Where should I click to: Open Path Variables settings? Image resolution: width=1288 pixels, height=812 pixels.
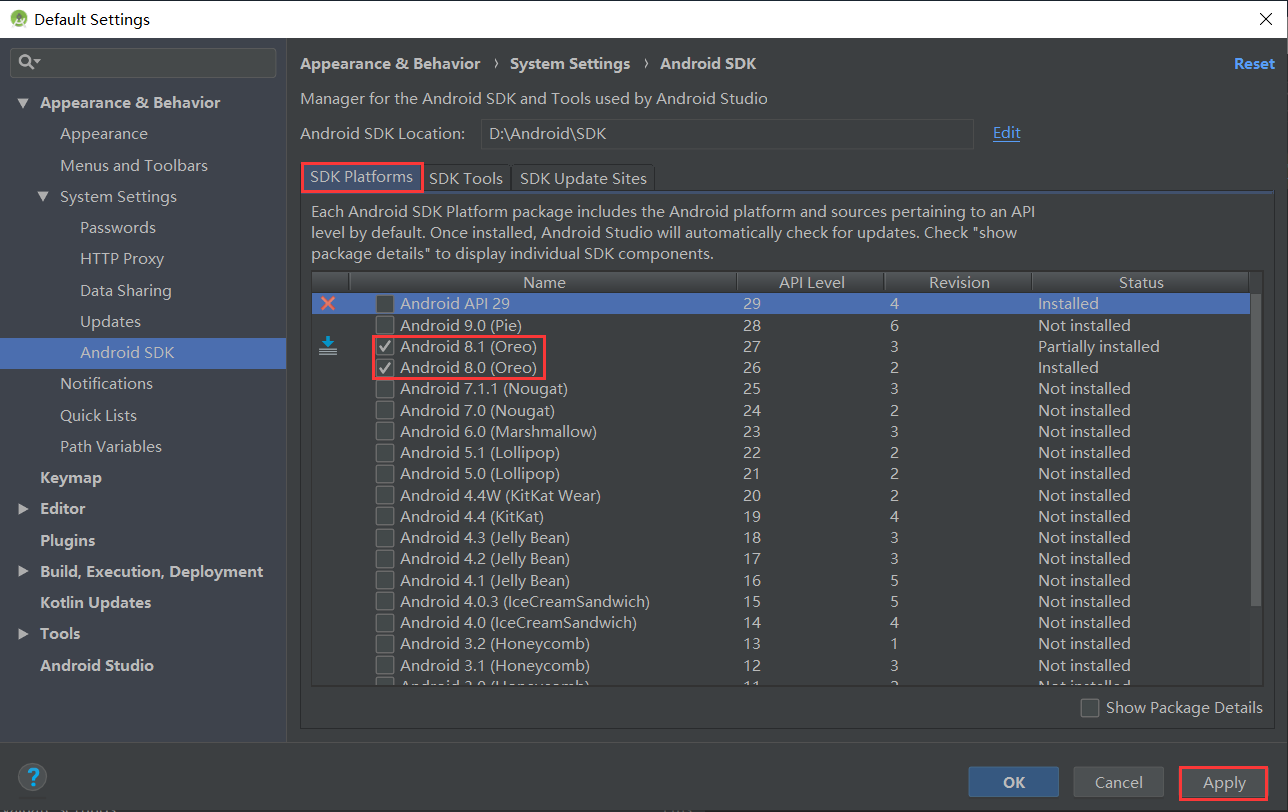tap(111, 446)
